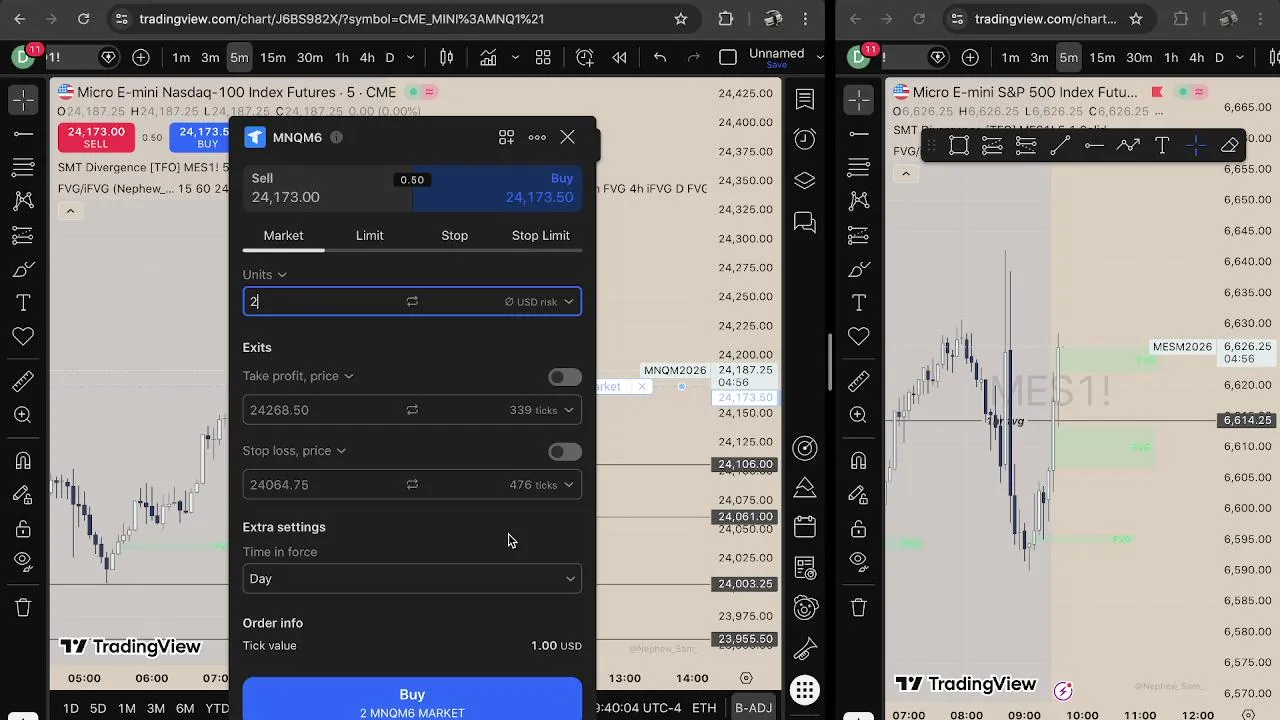Select patterns tool in S&P chart toolbar
This screenshot has width=1280, height=720.
click(x=859, y=201)
